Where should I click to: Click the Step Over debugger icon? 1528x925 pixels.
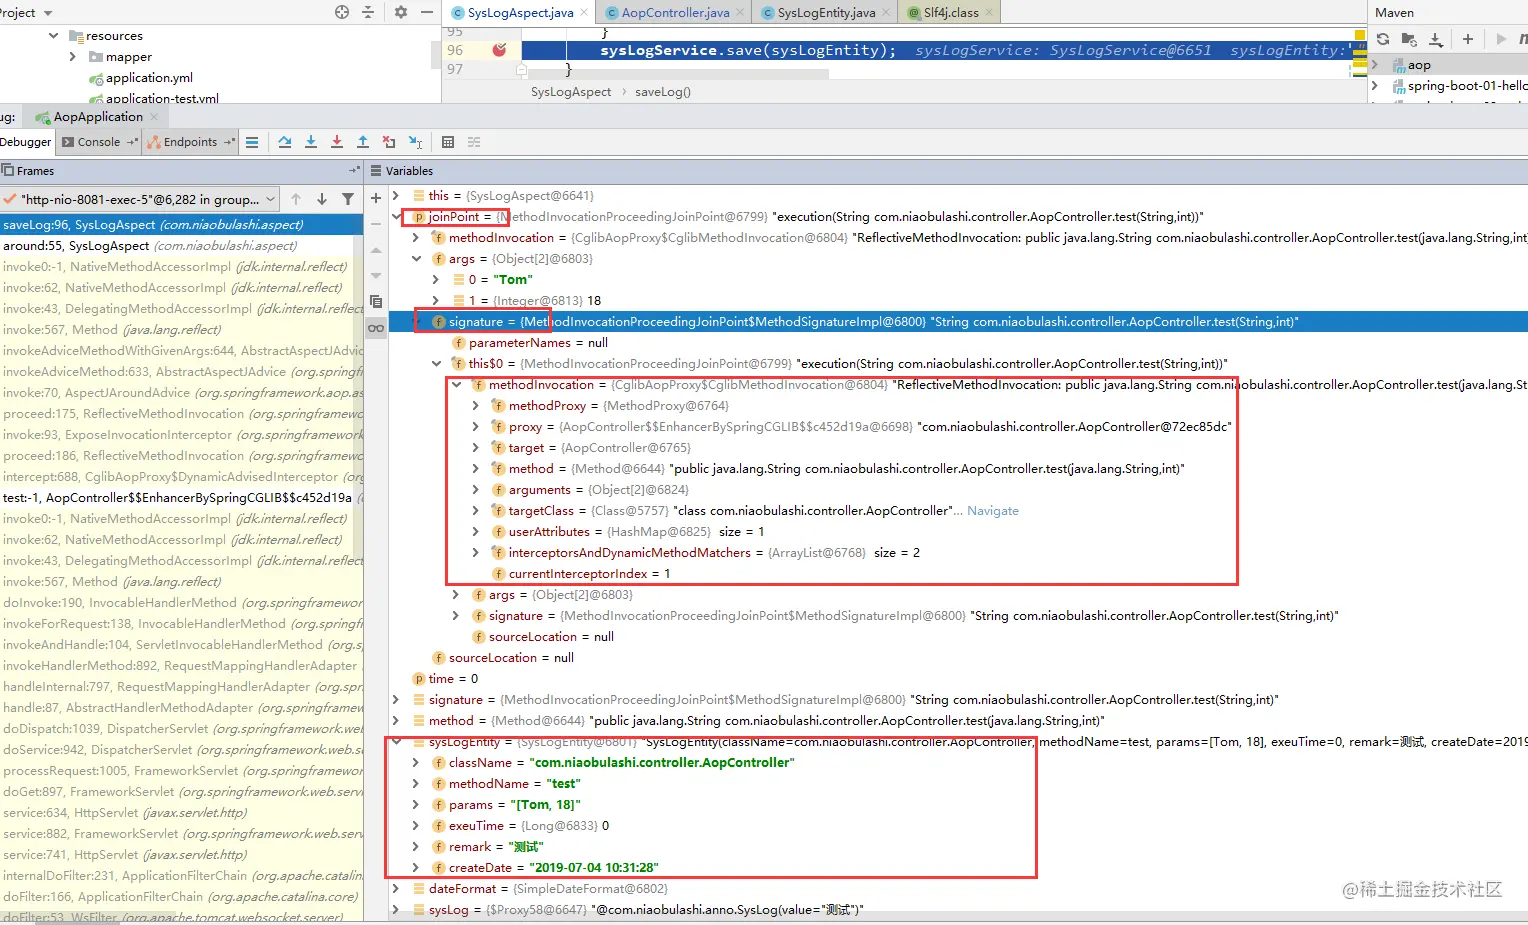(285, 142)
